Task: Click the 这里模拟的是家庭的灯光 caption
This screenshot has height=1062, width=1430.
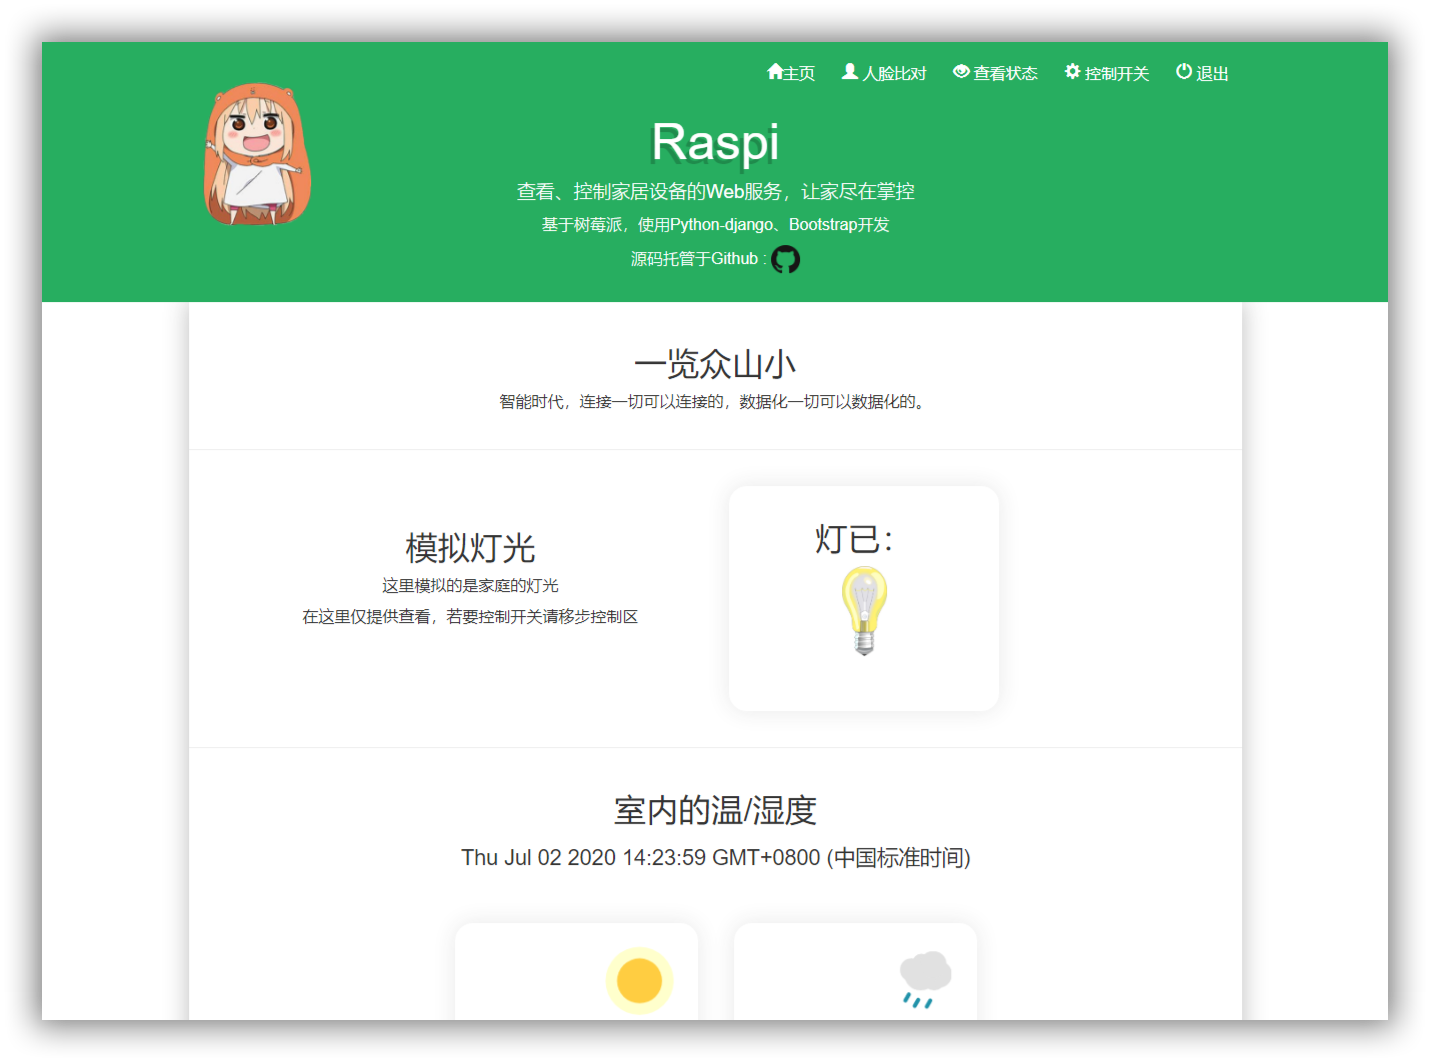Action: [470, 586]
